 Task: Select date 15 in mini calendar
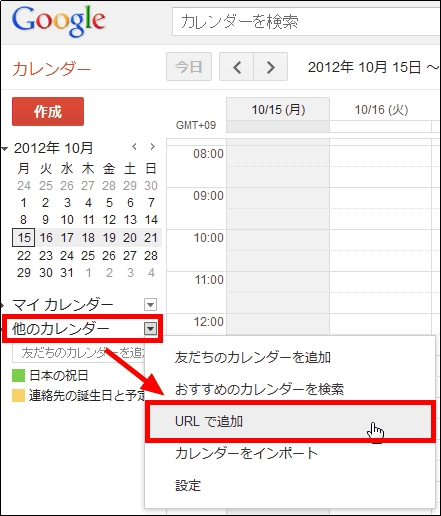(24, 238)
